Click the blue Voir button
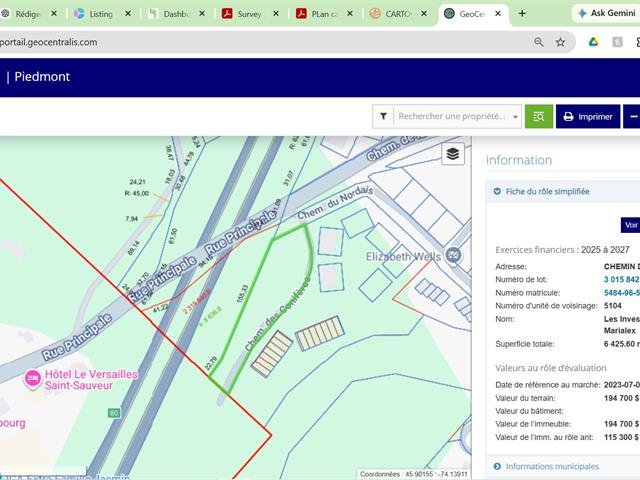 [x=631, y=225]
